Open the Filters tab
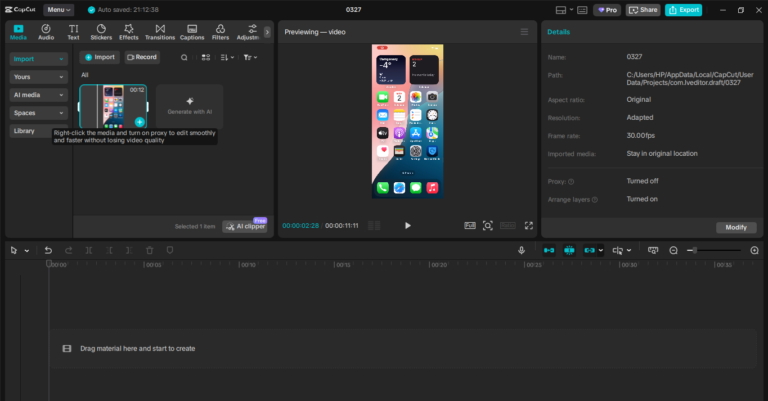The width and height of the screenshot is (768, 401). pos(220,32)
